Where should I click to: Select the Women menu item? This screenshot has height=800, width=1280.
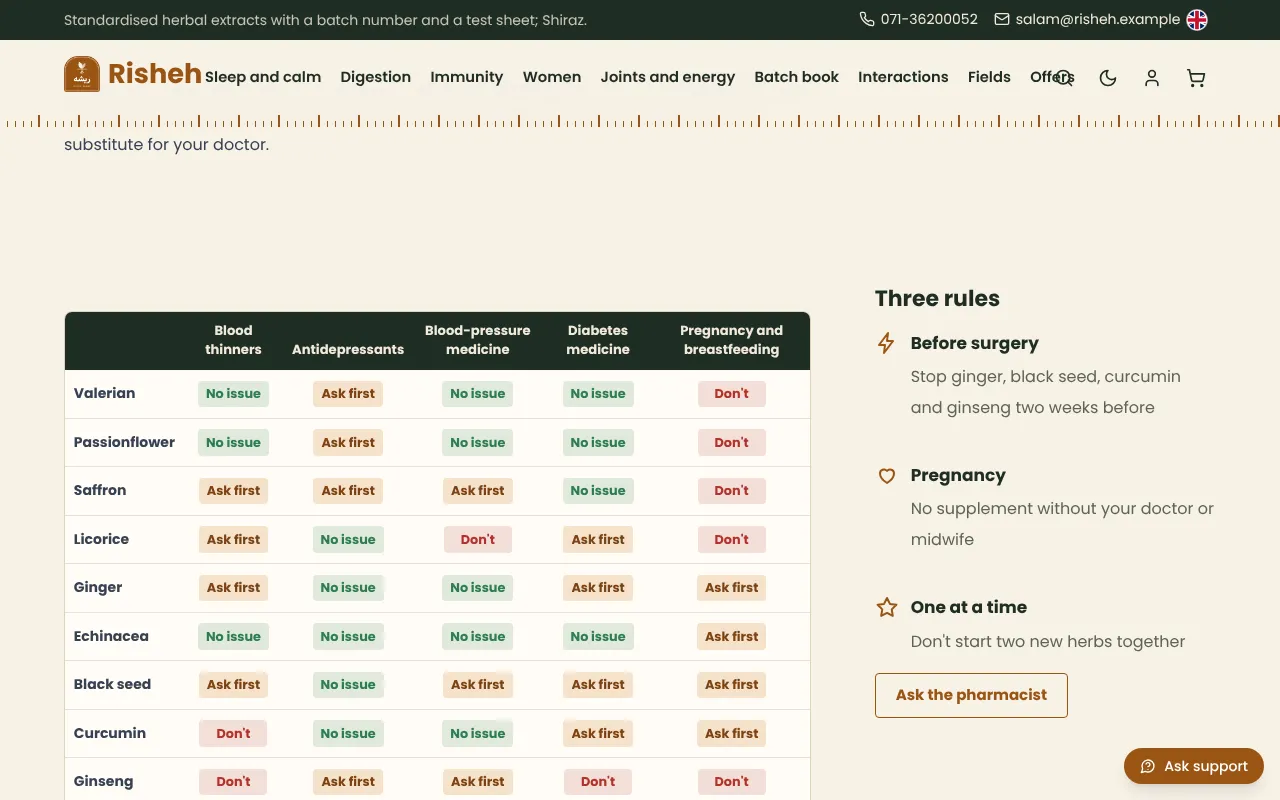(552, 77)
